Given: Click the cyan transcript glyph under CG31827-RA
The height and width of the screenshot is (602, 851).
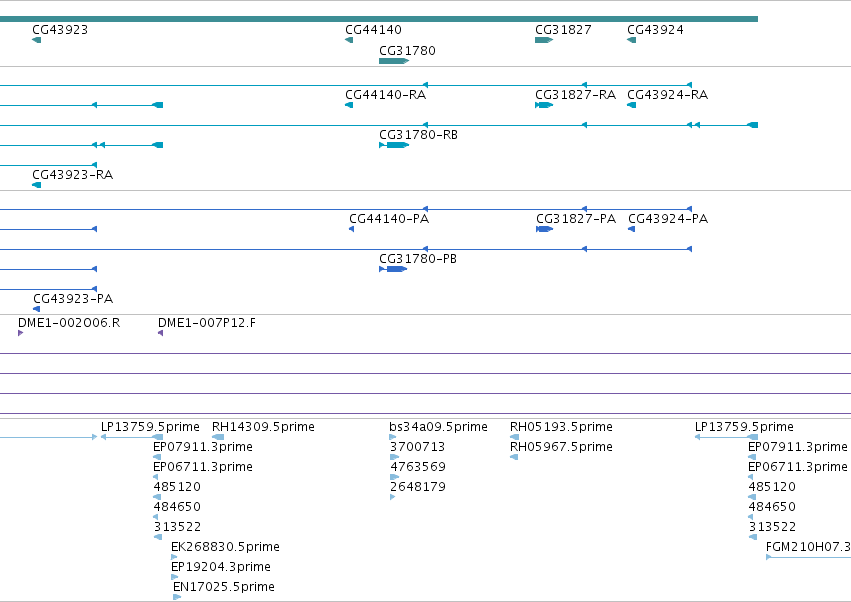Looking at the screenshot, I should 544,105.
